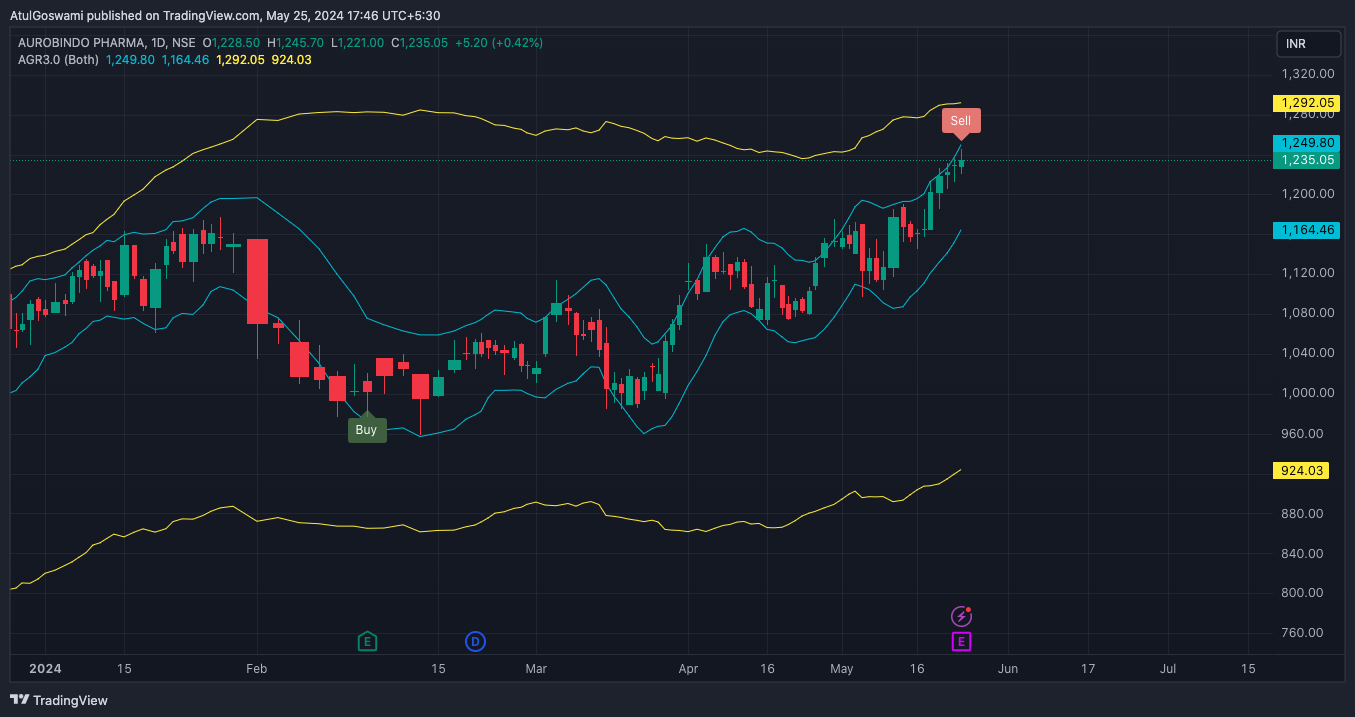The width and height of the screenshot is (1355, 717).
Task: Click the indicator value 924.03 in legend
Action: [x=292, y=60]
